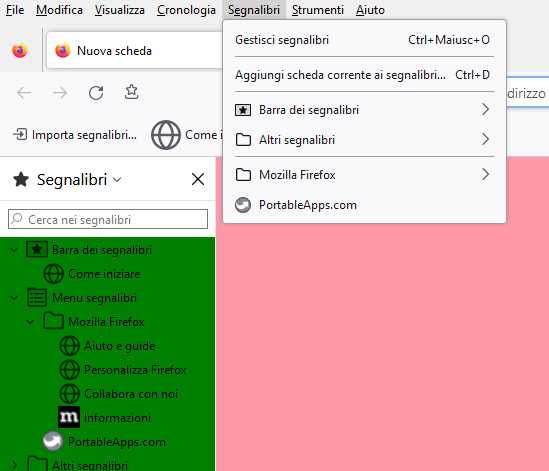549x471 pixels.
Task: Click the reload page icon
Action: 96,93
